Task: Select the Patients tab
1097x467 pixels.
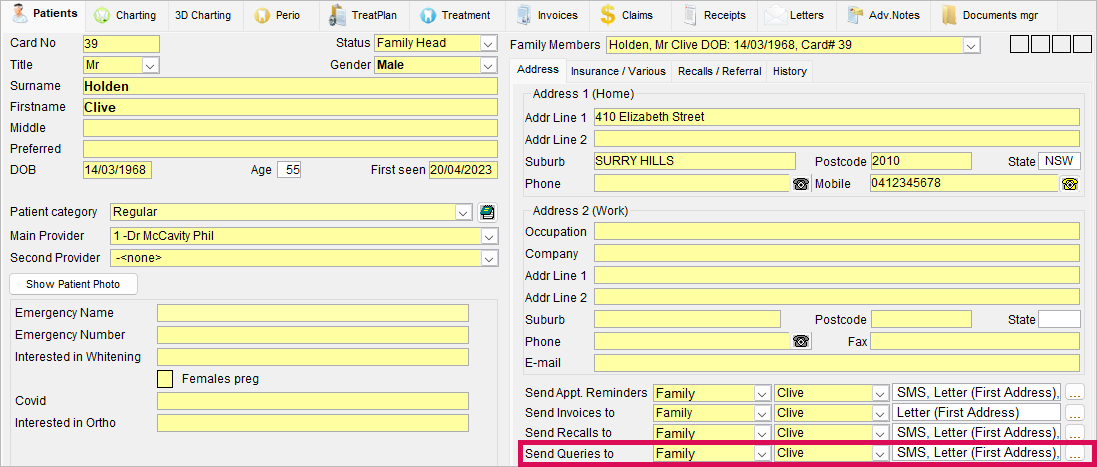Action: click(43, 14)
